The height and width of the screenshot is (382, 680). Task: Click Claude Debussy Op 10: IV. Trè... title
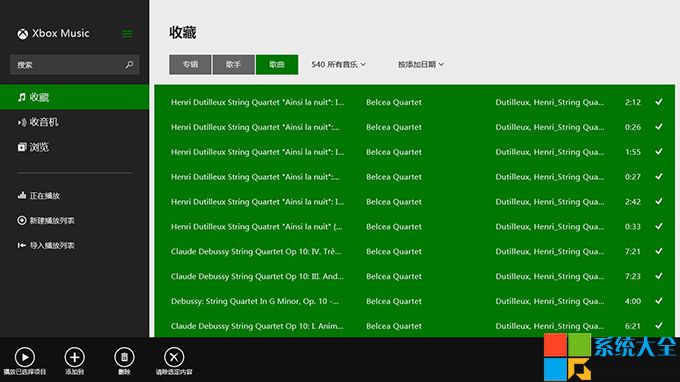coord(256,251)
